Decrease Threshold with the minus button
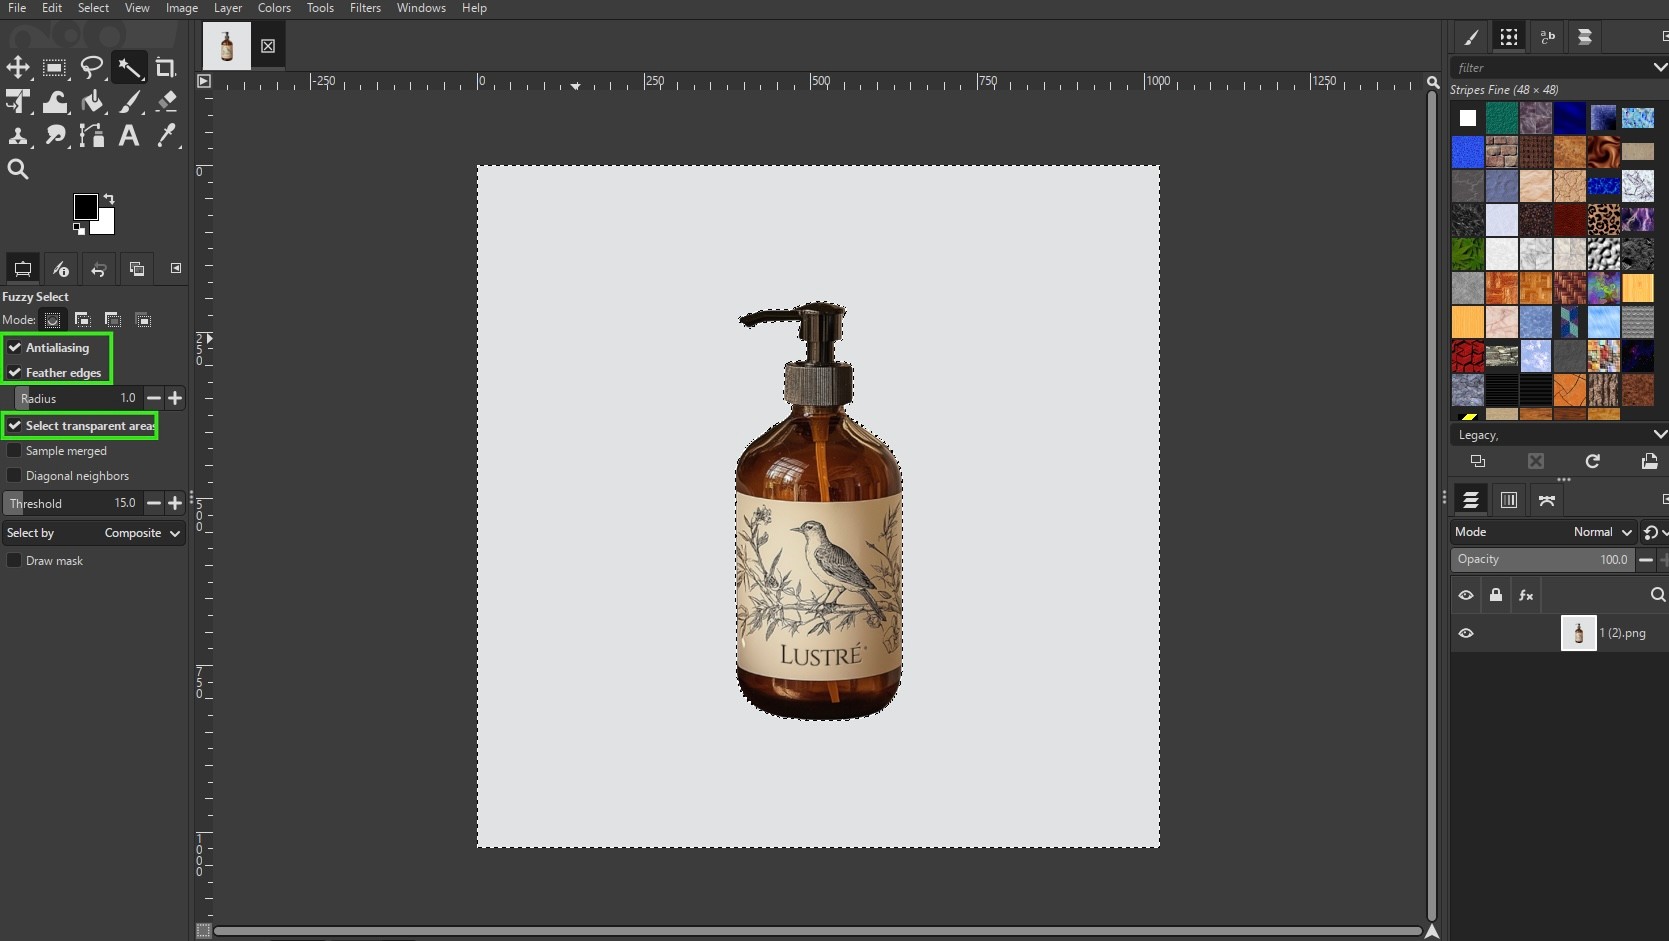The image size is (1669, 941). (154, 503)
